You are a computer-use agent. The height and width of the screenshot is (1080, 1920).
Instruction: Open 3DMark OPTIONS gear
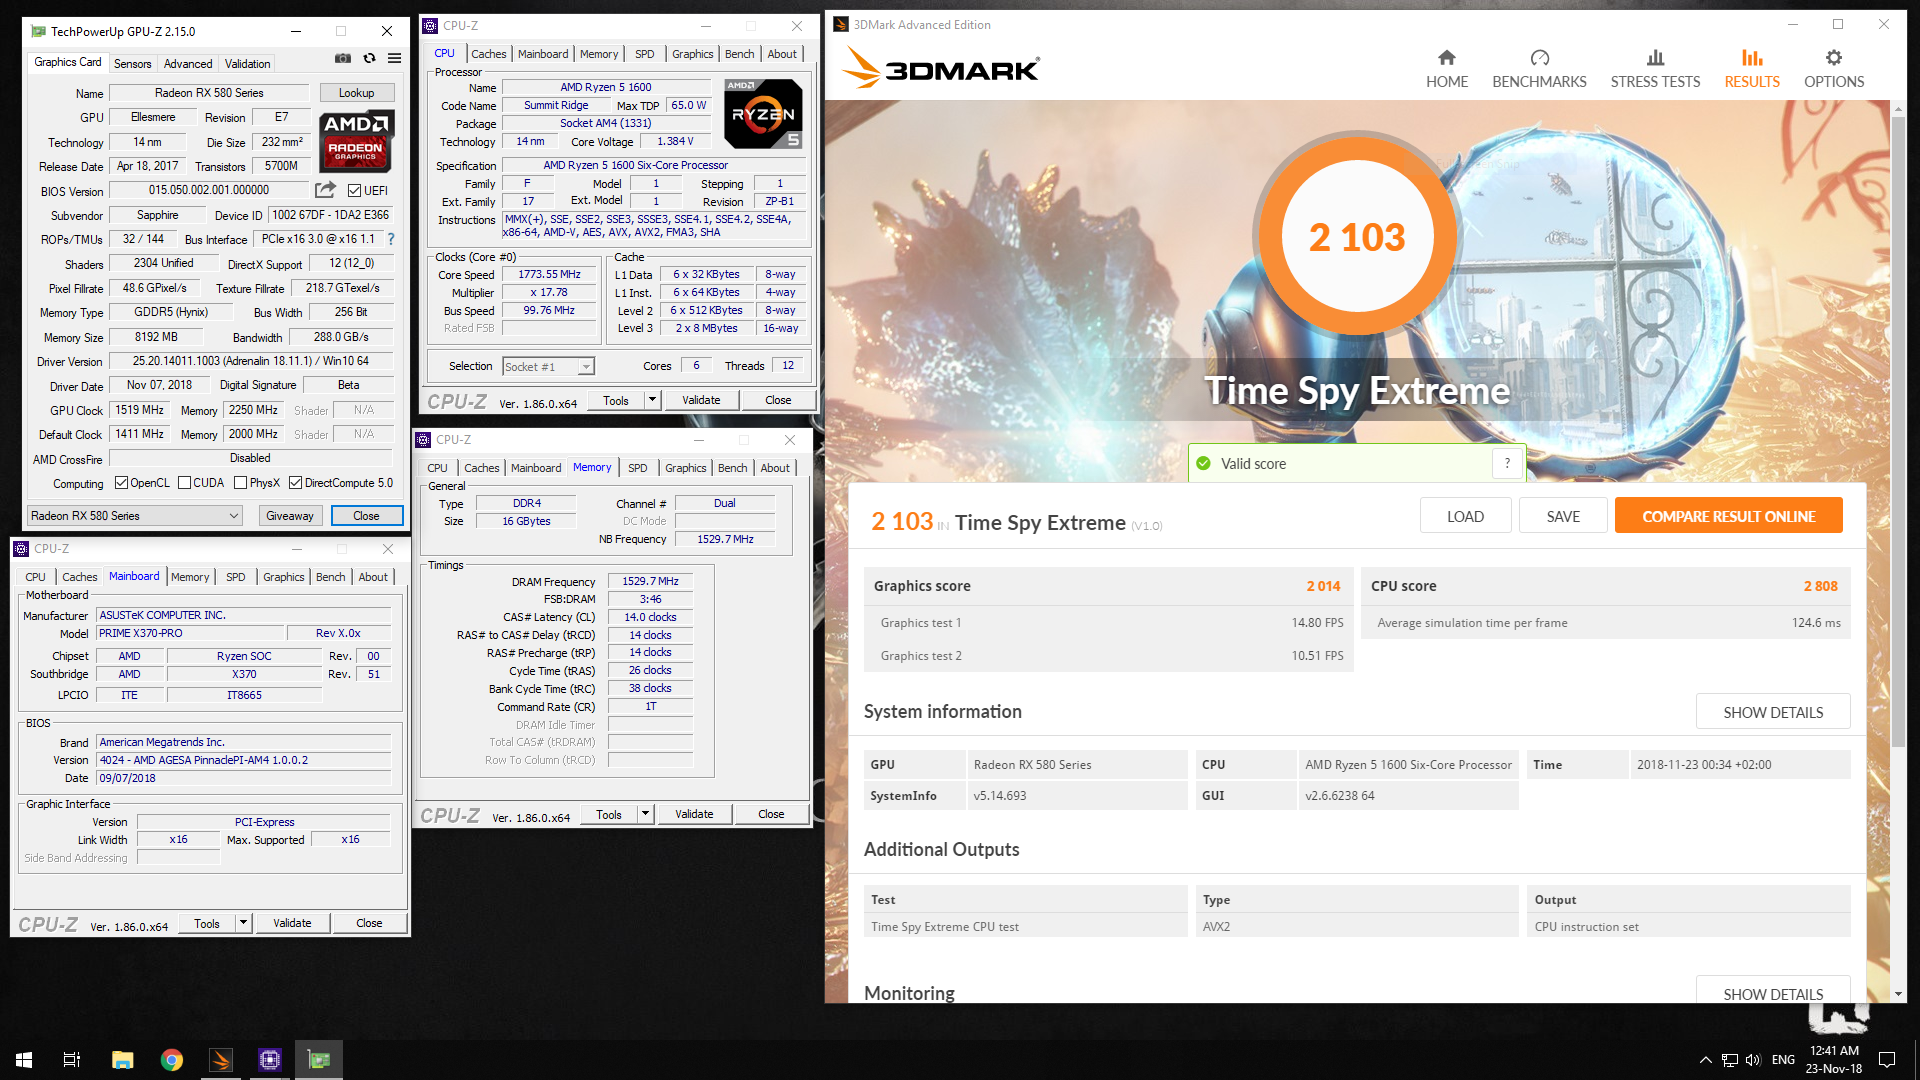coord(1834,69)
